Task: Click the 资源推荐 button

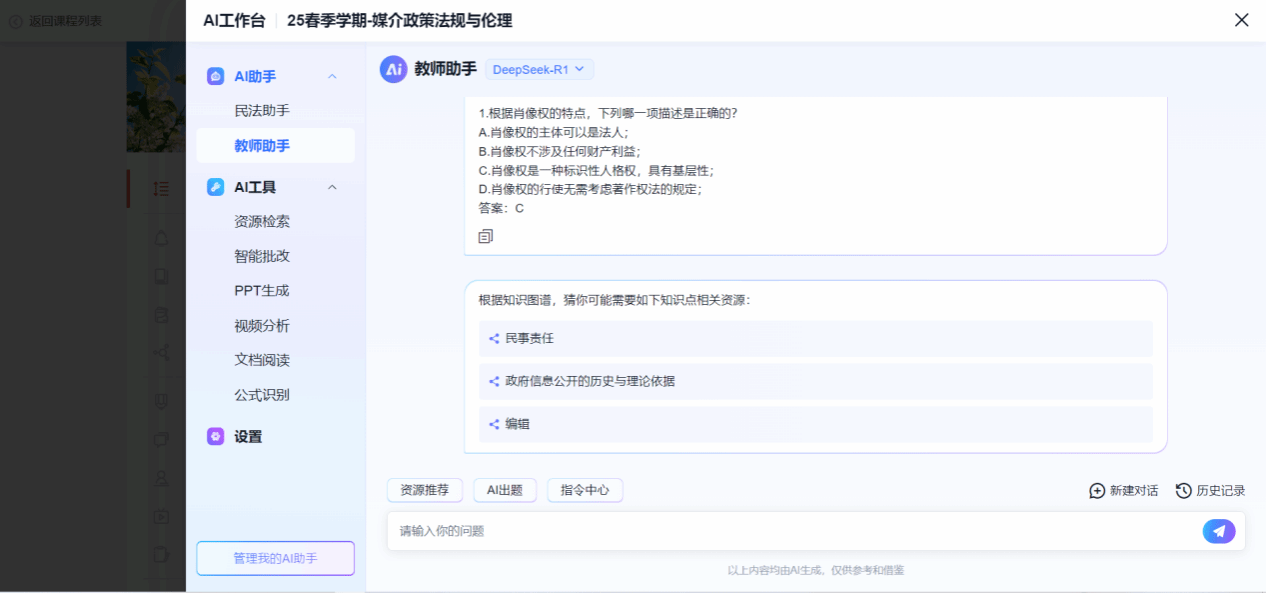Action: pyautogui.click(x=425, y=490)
